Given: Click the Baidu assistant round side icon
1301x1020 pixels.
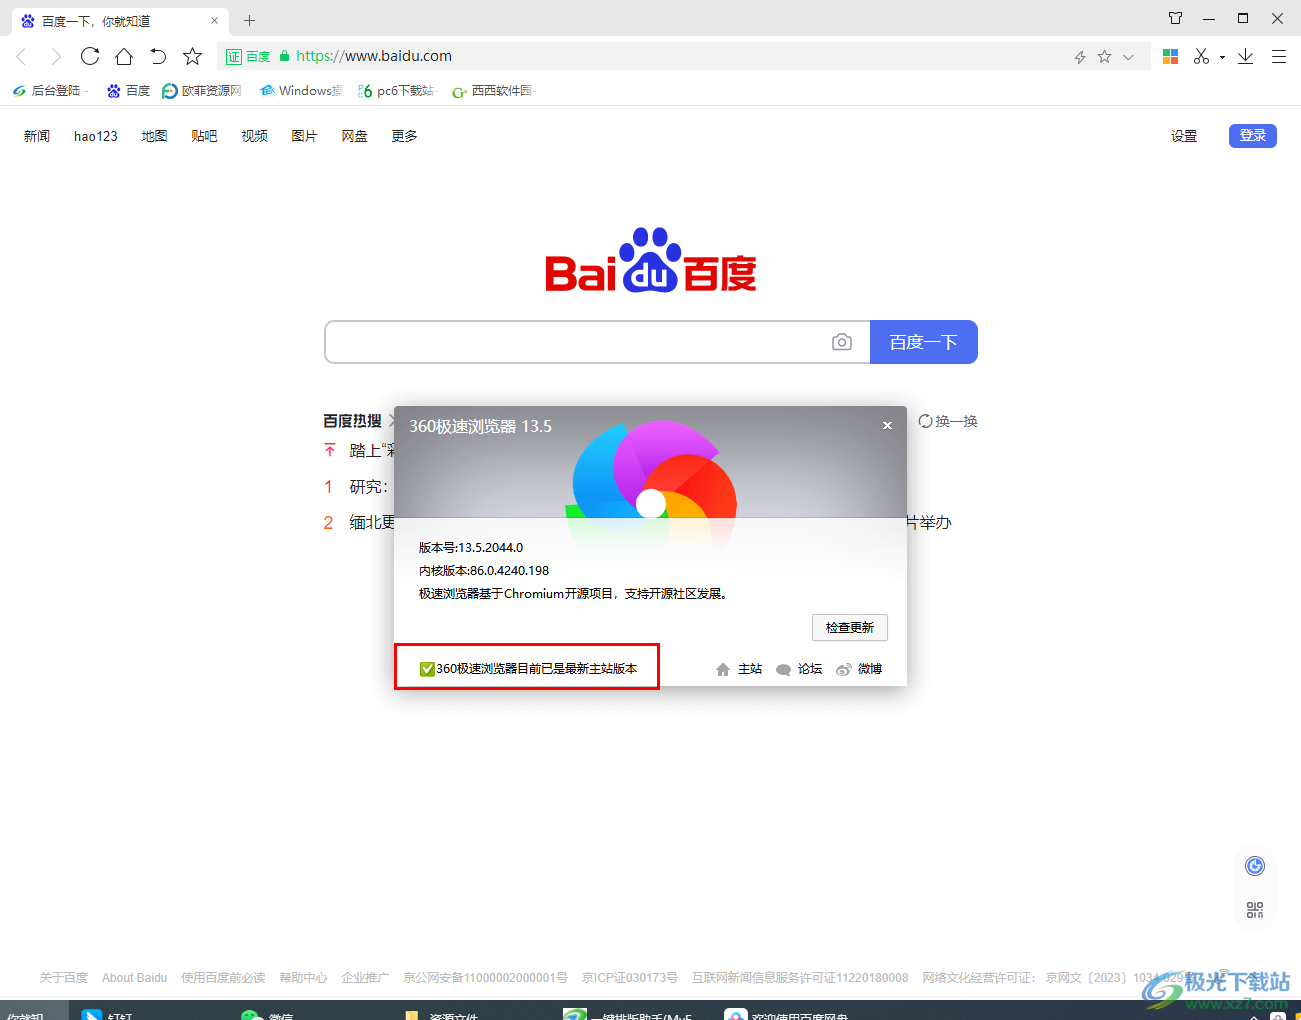Looking at the screenshot, I should click(1255, 866).
